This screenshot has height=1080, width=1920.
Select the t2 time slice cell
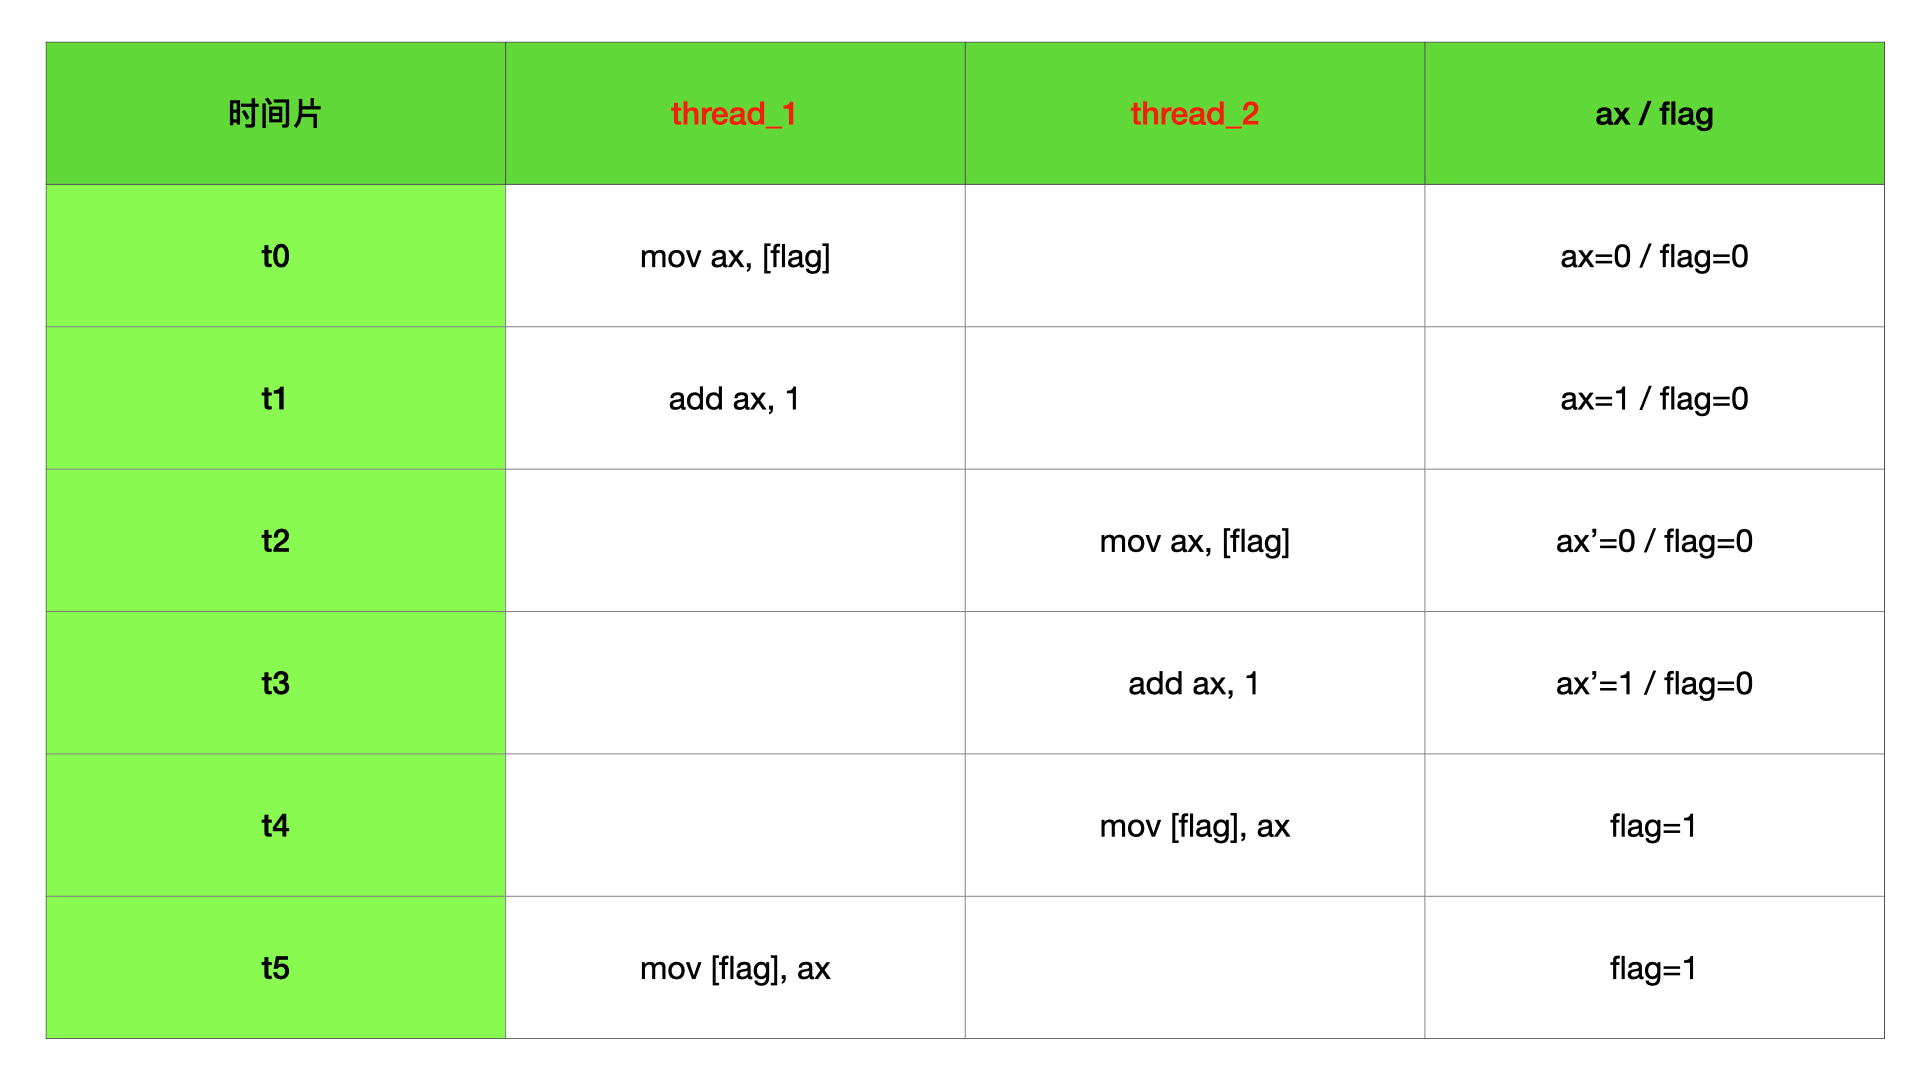[275, 541]
